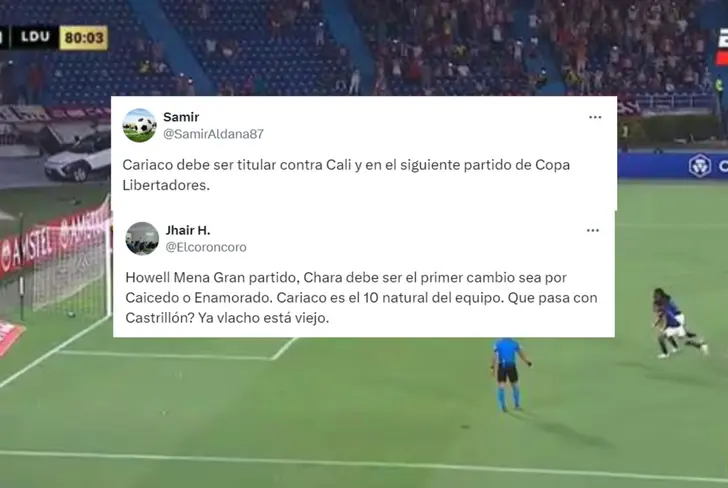Select Samir's tweet text about Cariaco

point(346,175)
